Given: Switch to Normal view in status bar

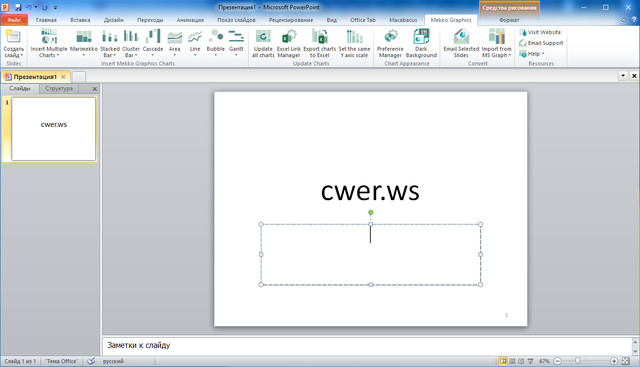Looking at the screenshot, I should pyautogui.click(x=503, y=361).
